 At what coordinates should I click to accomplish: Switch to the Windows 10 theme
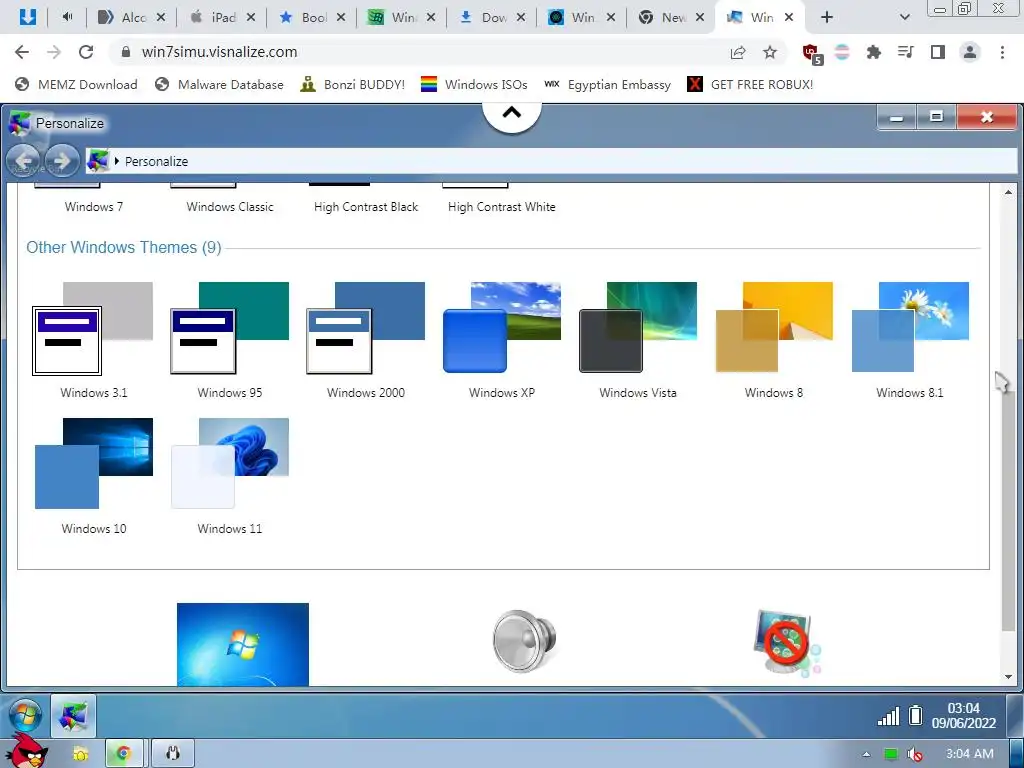click(93, 464)
